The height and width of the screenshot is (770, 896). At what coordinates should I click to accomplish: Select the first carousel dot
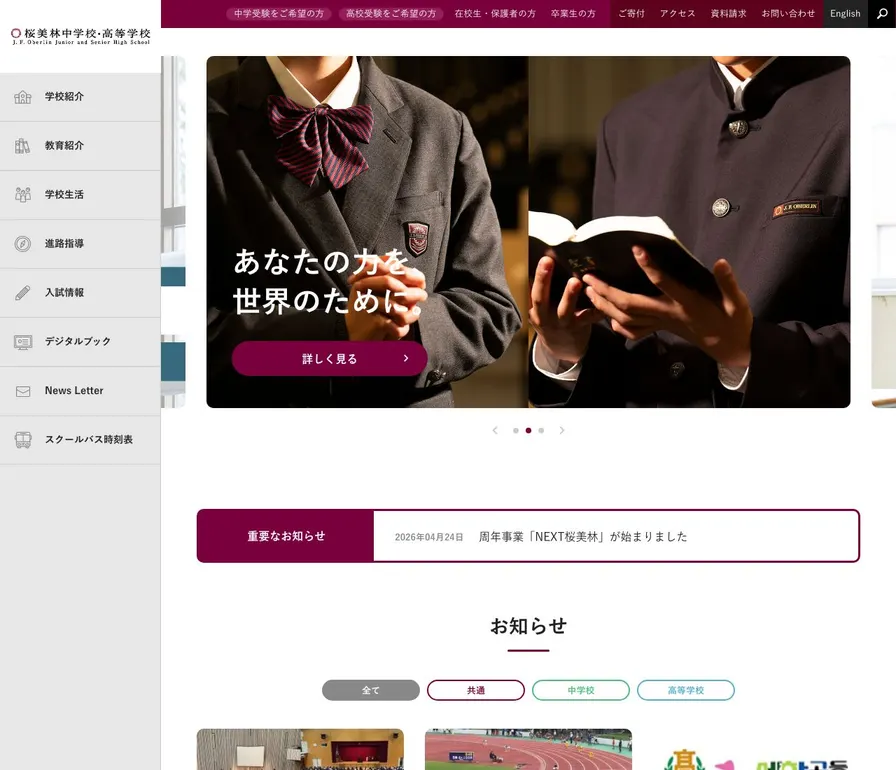(x=515, y=431)
